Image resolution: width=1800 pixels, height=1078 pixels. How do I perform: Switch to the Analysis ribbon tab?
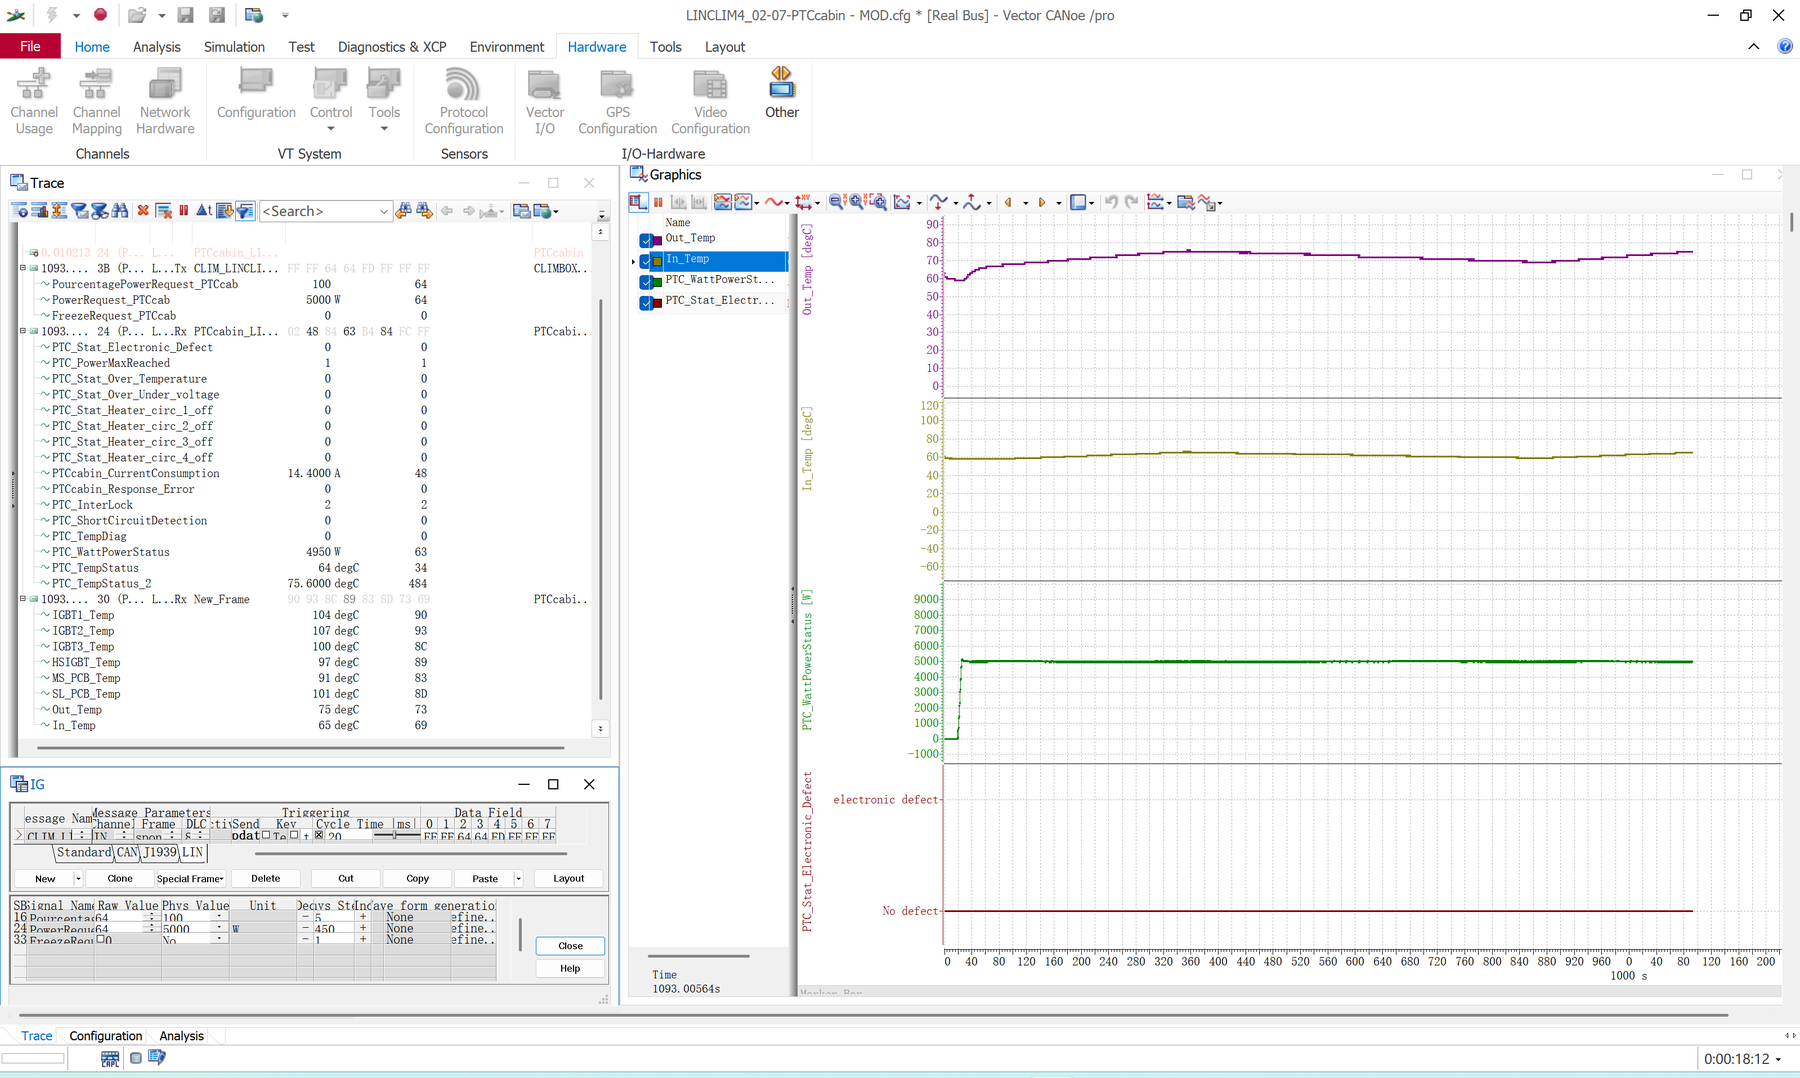coord(157,47)
